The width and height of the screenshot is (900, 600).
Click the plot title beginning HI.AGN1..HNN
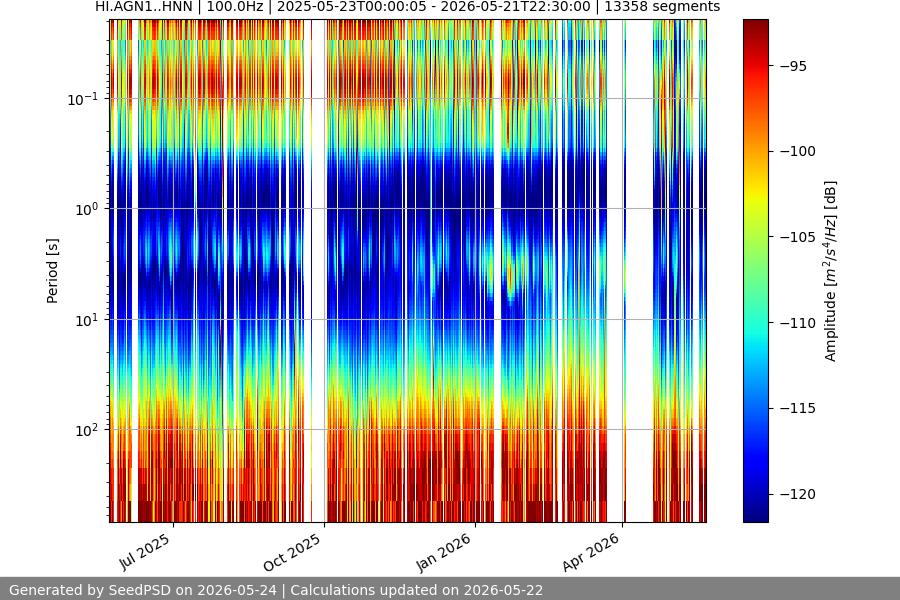tap(408, 7)
